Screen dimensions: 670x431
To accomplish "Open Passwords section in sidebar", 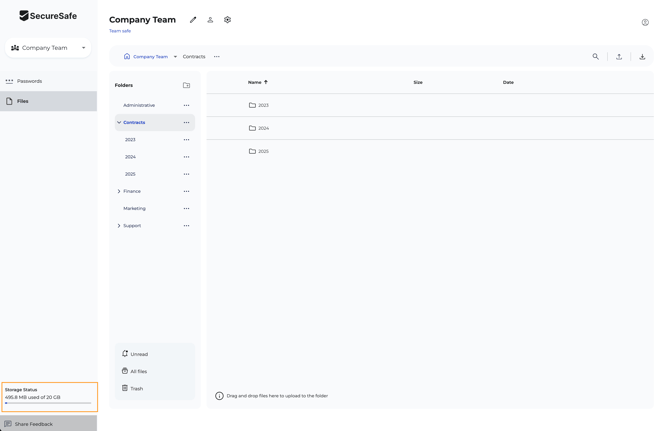I will coord(29,81).
